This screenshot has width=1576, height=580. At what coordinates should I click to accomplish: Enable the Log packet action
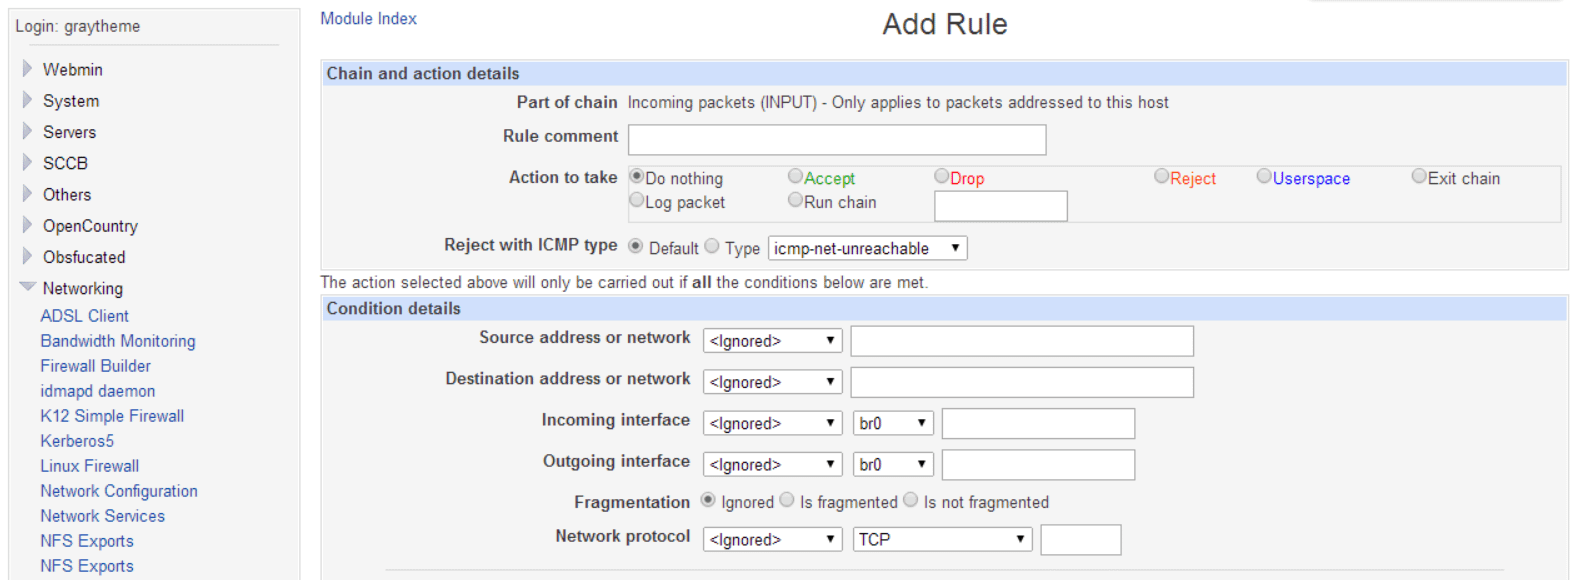pos(636,199)
